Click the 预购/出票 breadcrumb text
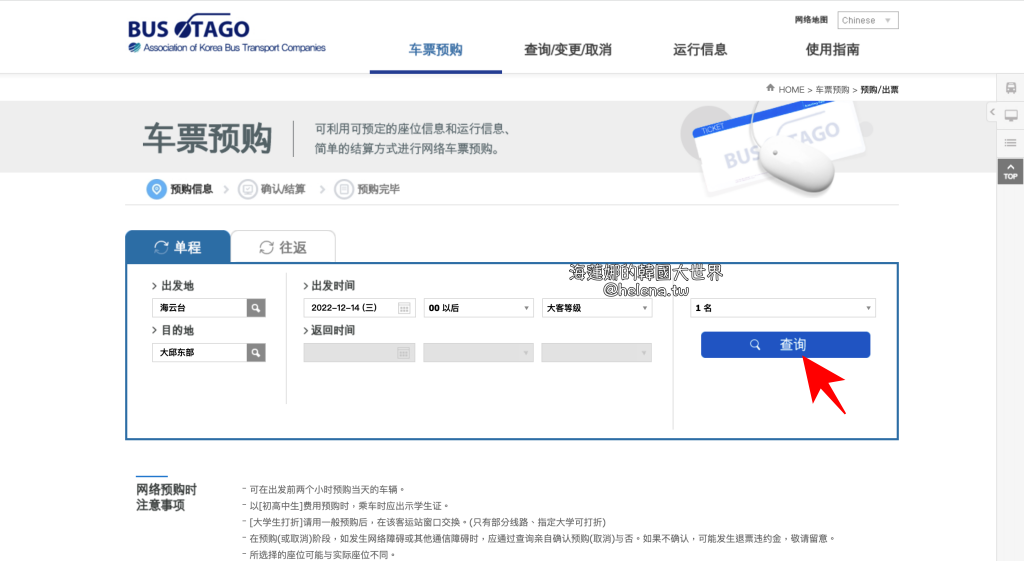 (x=879, y=89)
